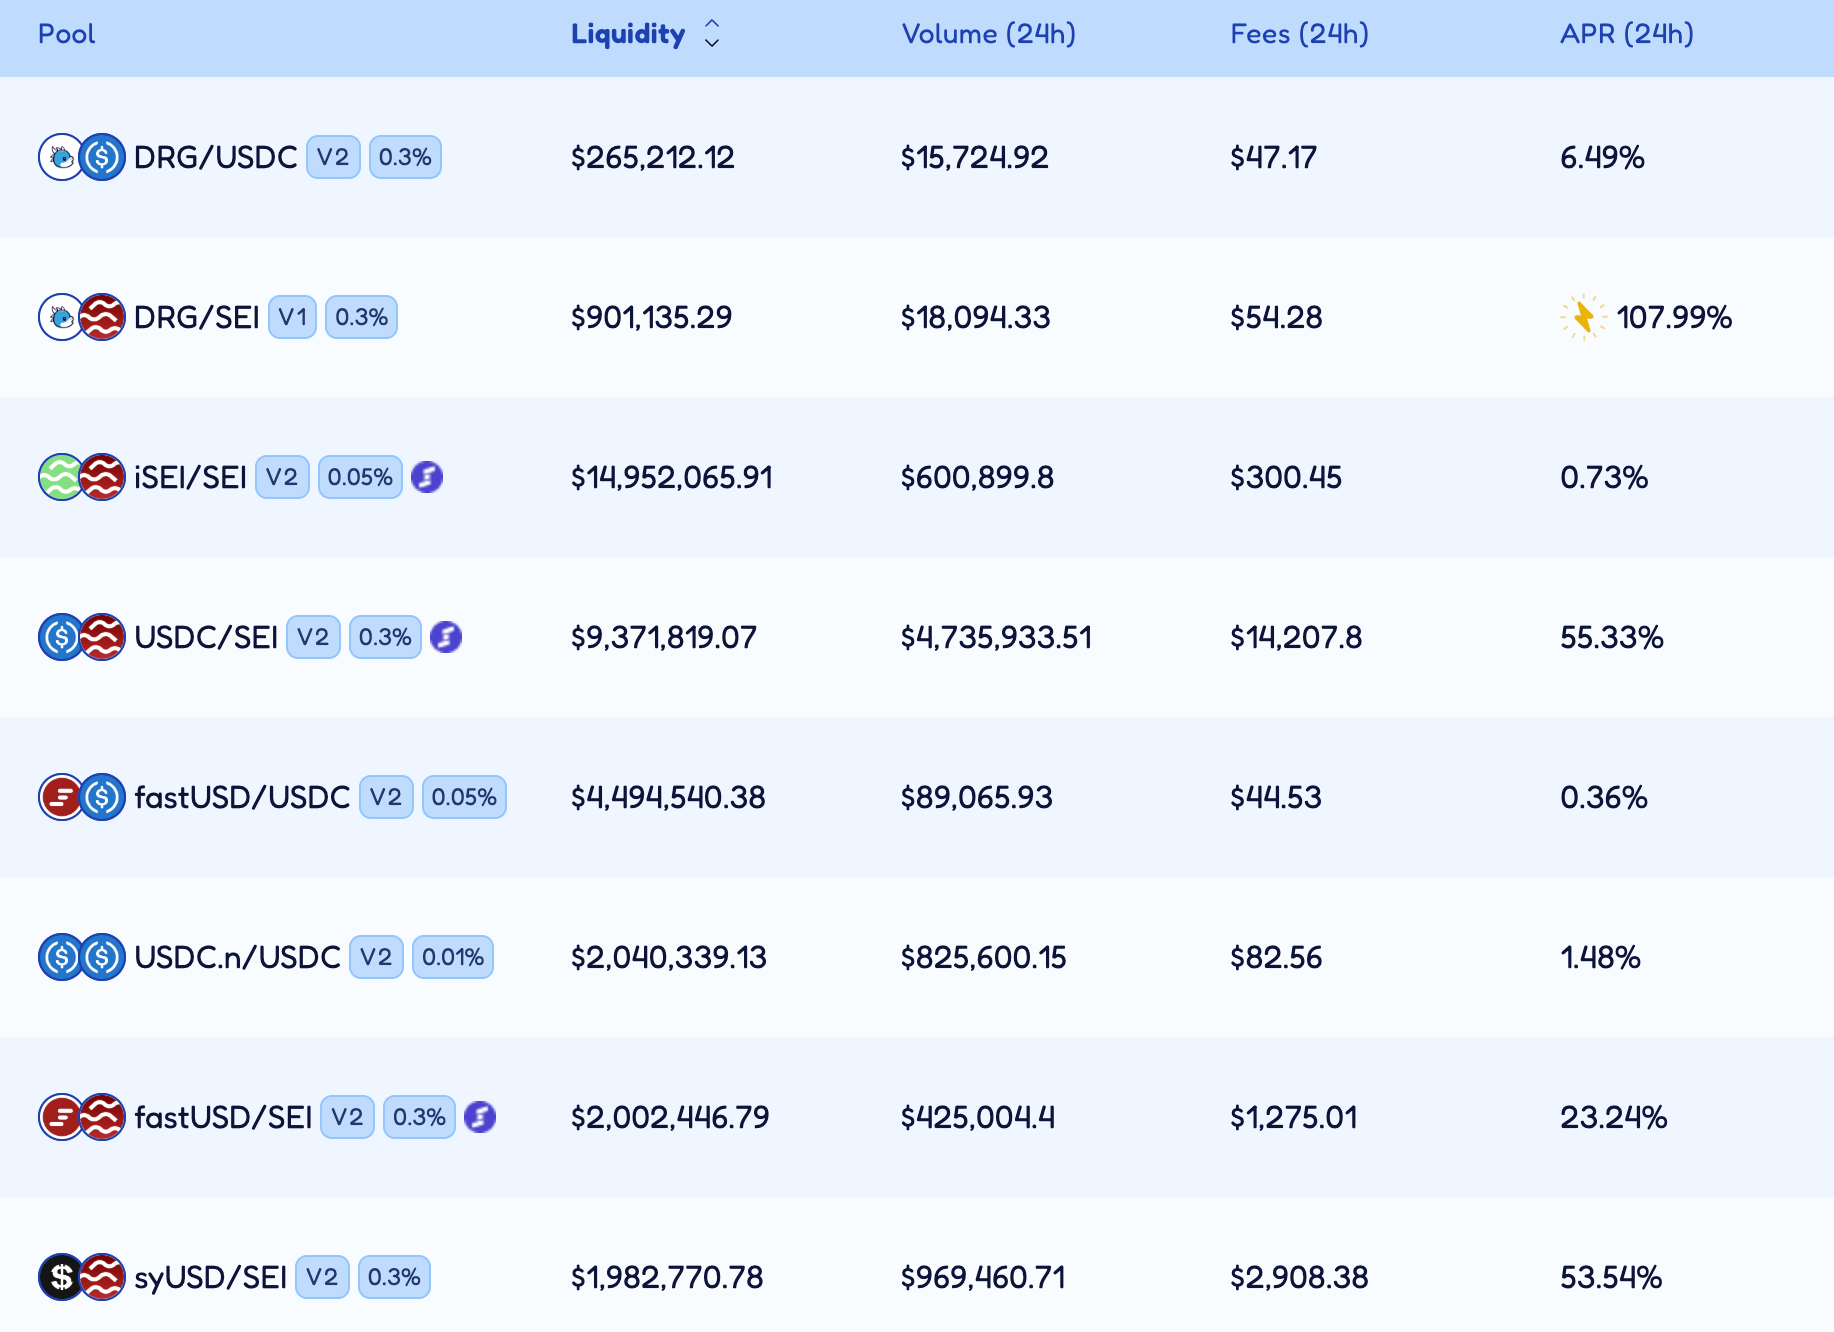
Task: Toggle sort arrows next to Liquidity
Action: (x=712, y=34)
